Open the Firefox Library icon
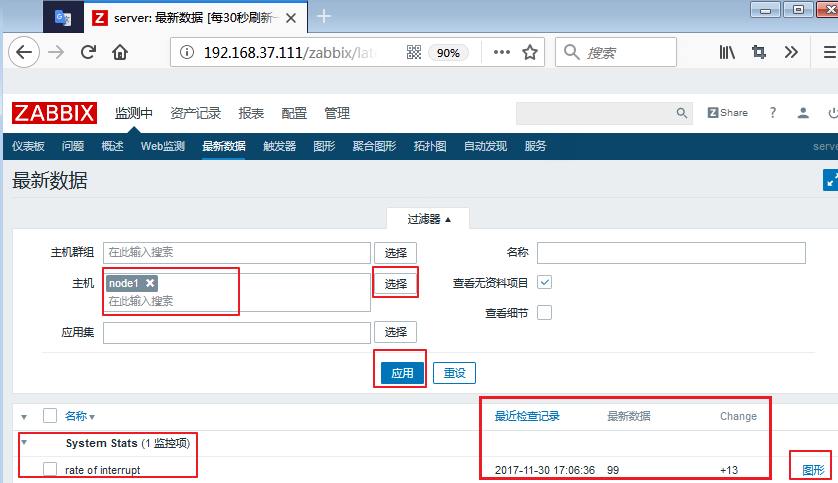838x483 pixels. point(727,52)
